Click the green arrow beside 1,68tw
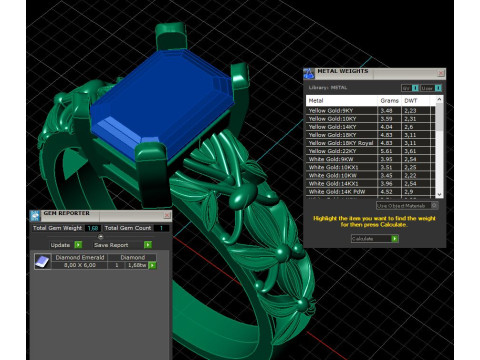The height and width of the screenshot is (360, 480). tap(152, 266)
